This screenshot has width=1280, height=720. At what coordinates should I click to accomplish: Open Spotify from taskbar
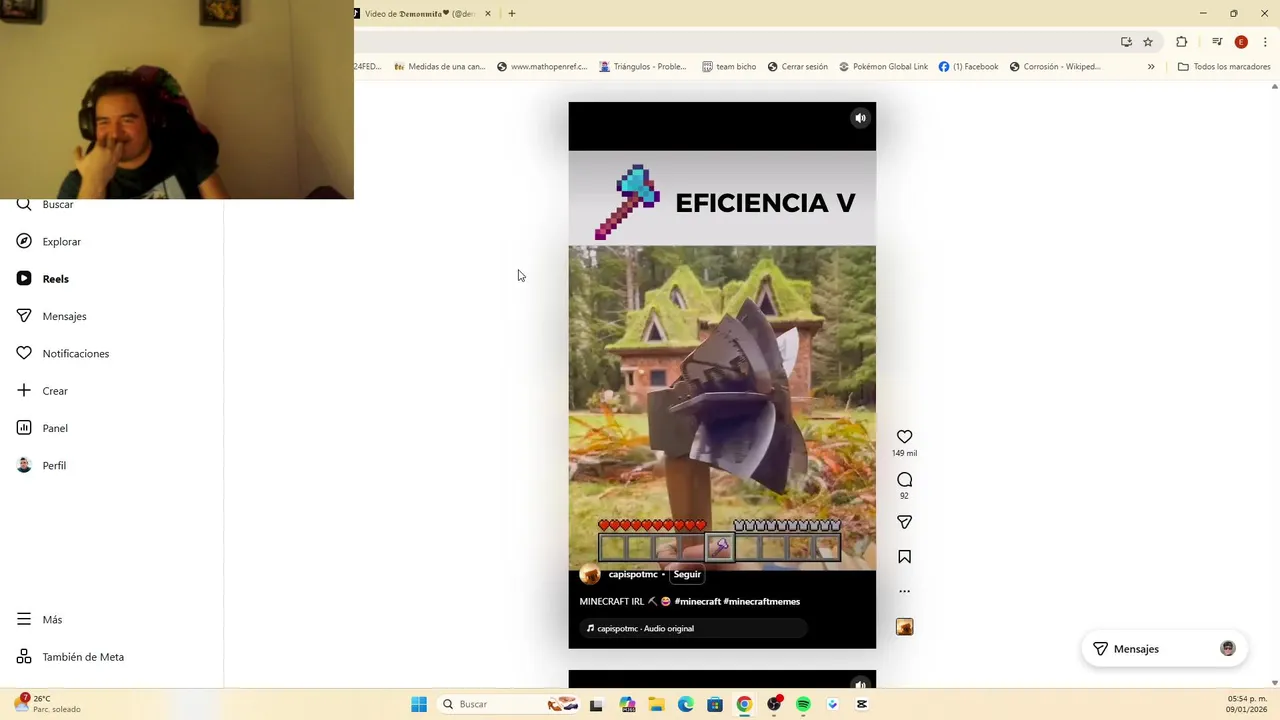click(x=803, y=704)
